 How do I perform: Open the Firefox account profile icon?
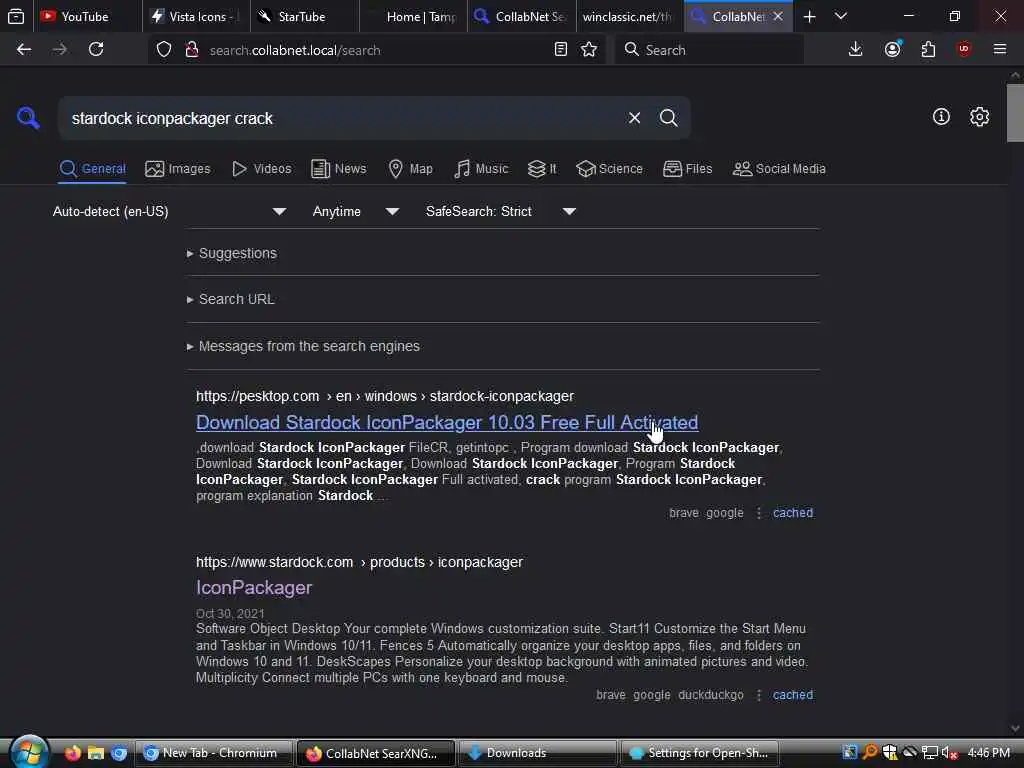(x=893, y=49)
